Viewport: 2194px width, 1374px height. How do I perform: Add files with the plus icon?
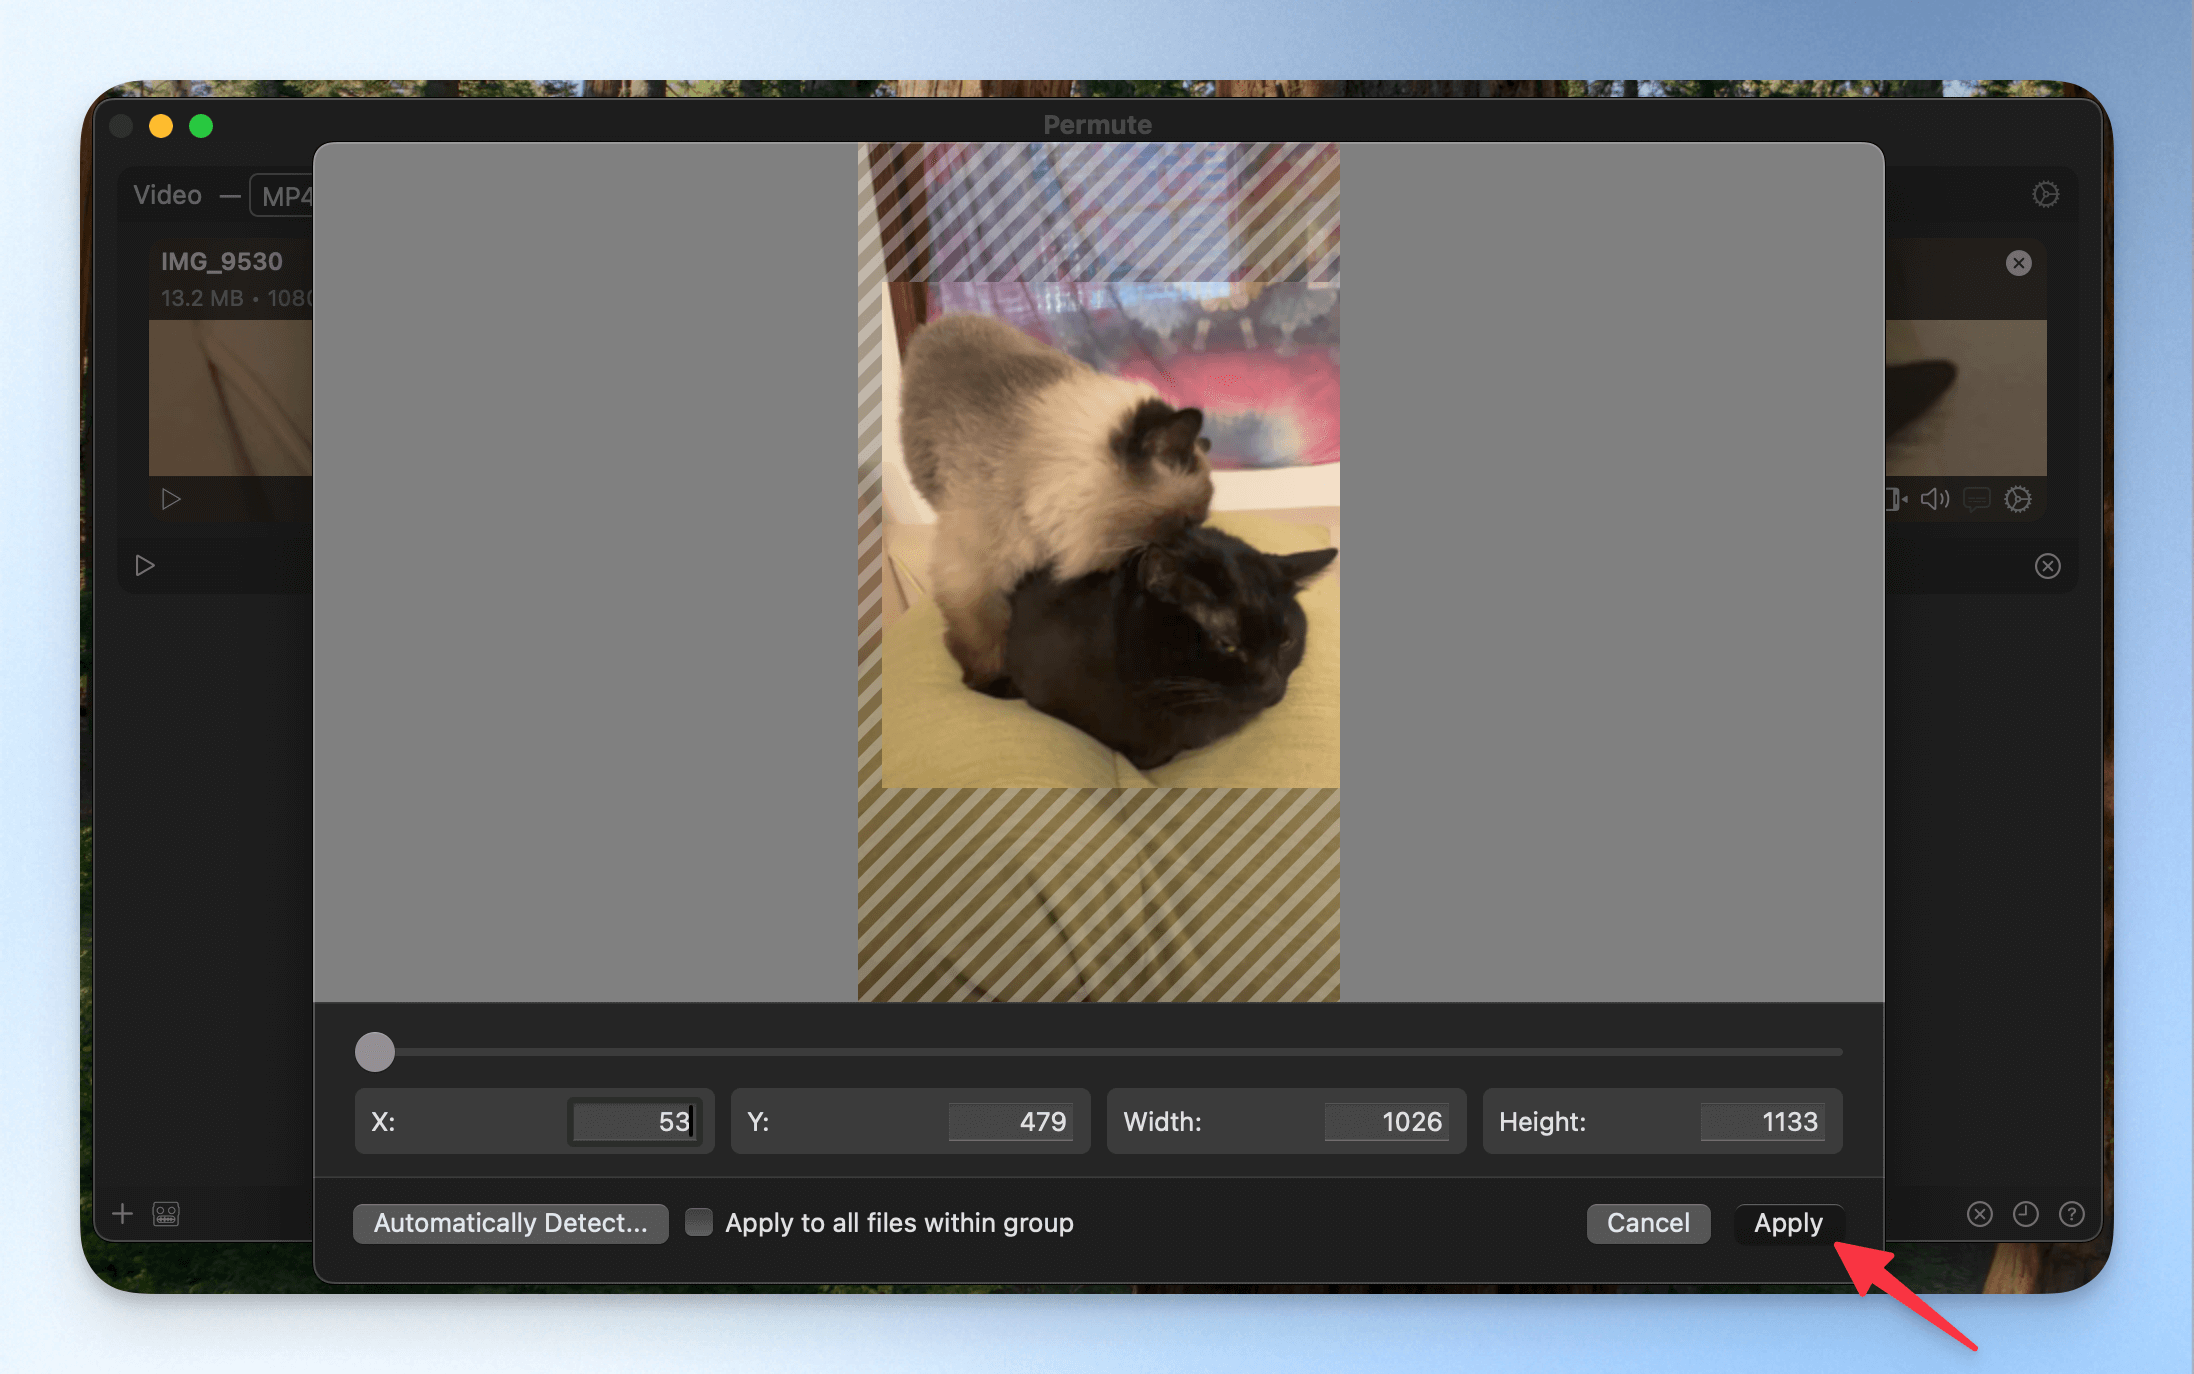point(123,1214)
